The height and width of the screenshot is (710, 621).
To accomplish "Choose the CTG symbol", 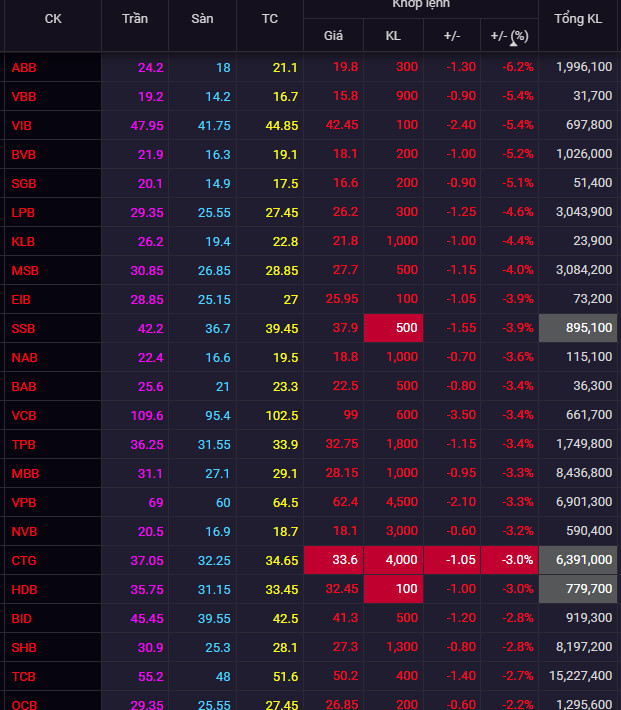I will [24, 561].
